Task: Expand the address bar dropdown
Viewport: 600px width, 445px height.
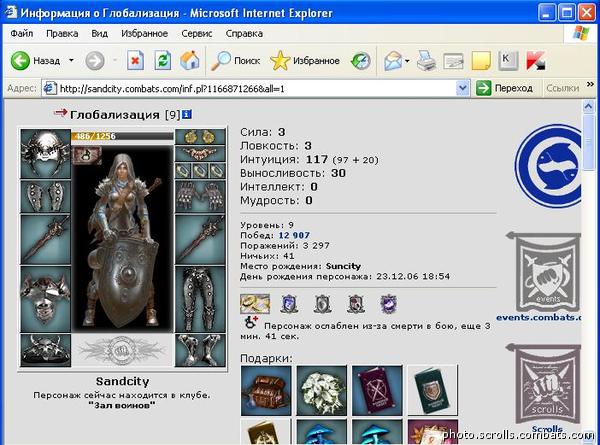Action: click(x=463, y=89)
